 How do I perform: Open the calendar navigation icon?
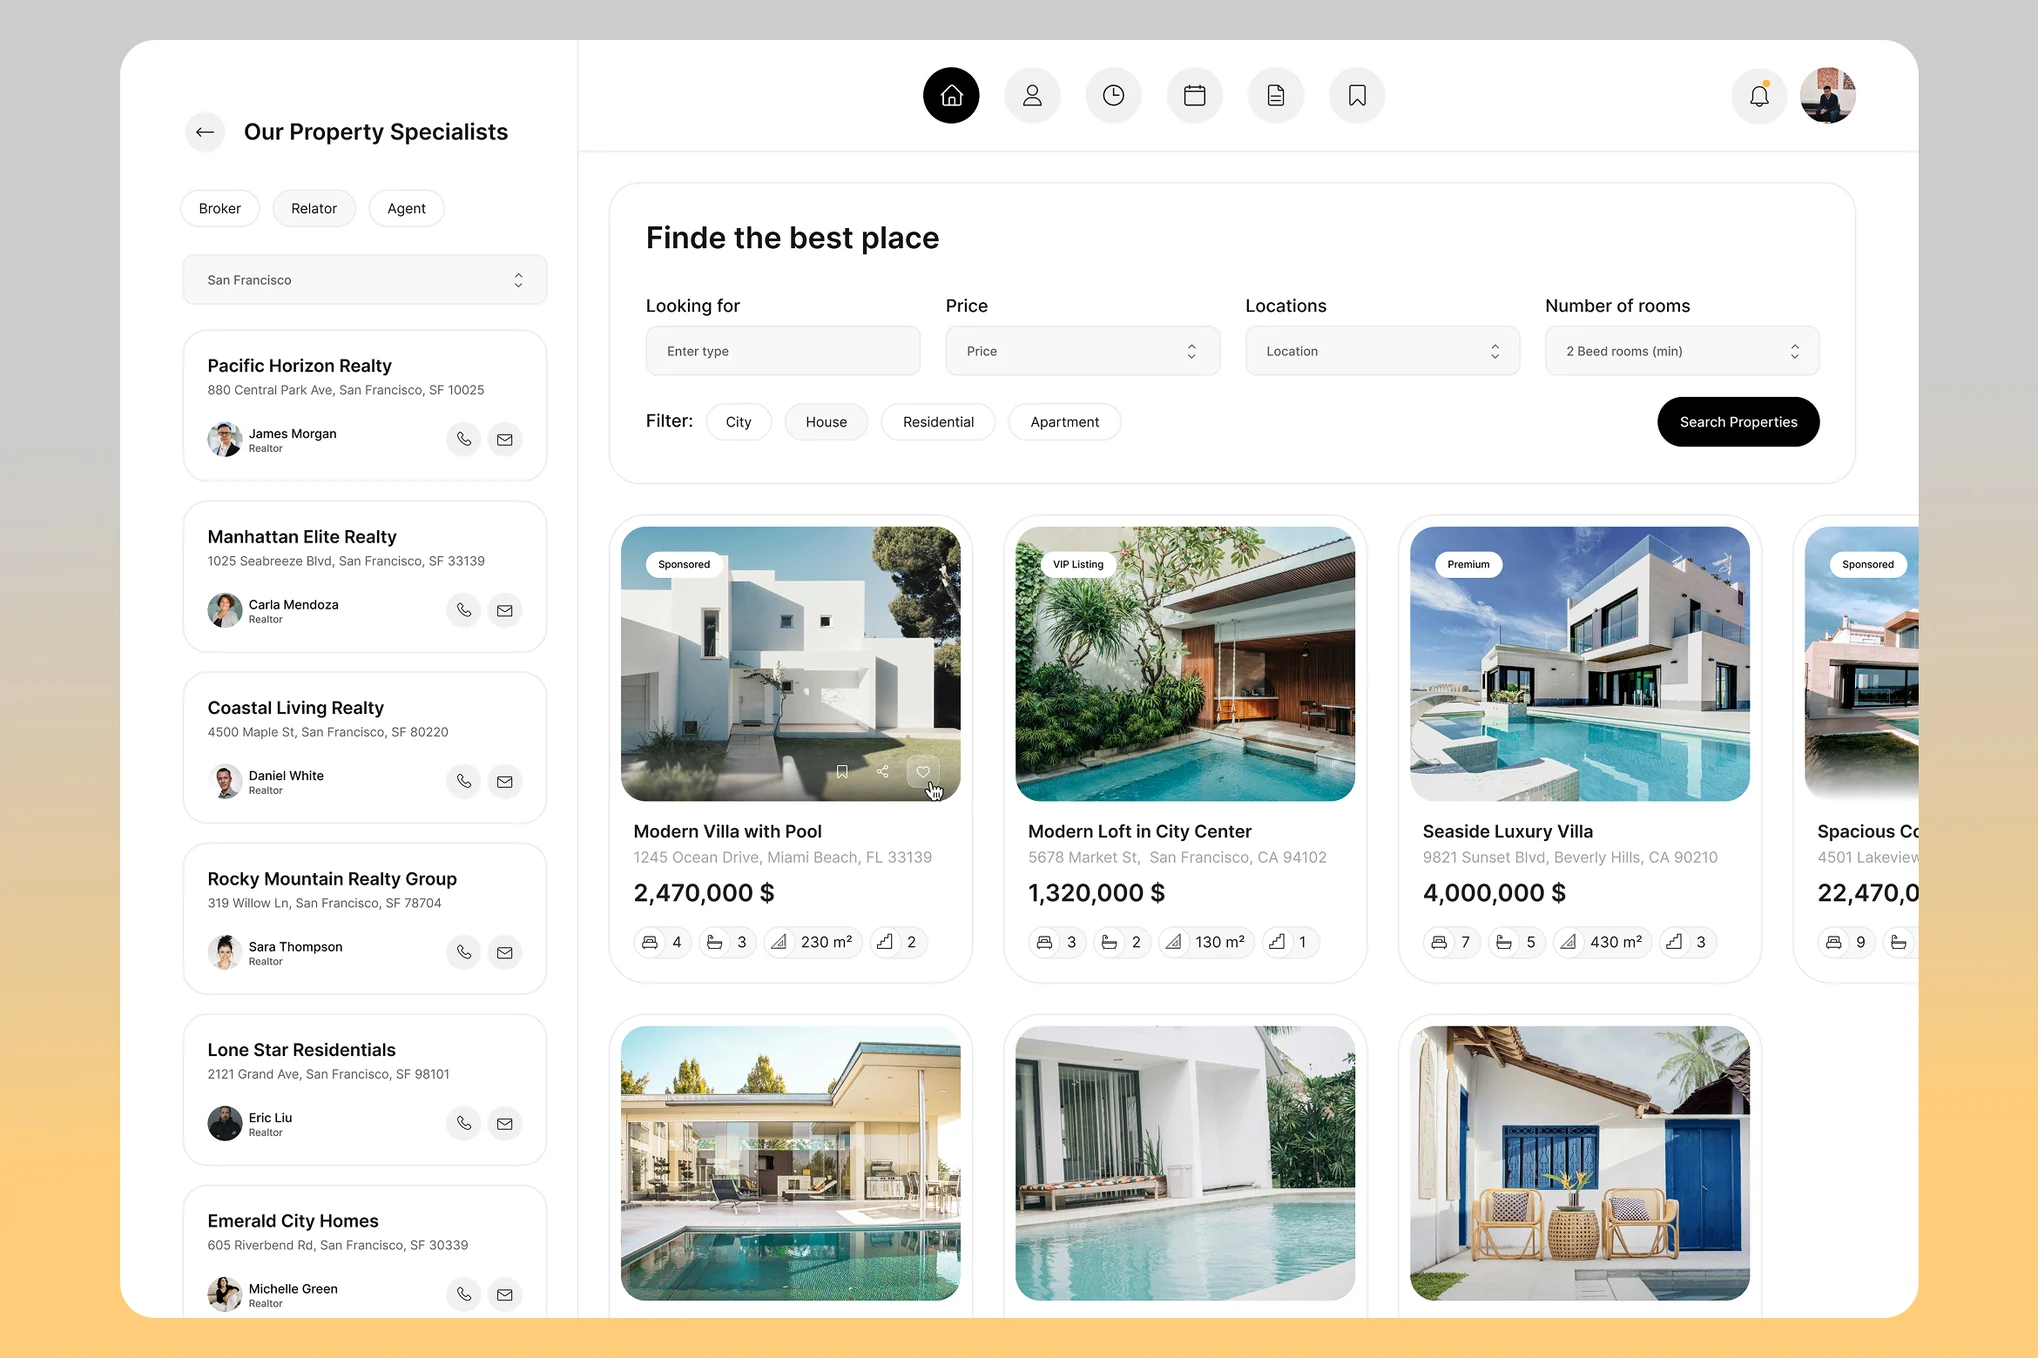(x=1194, y=96)
